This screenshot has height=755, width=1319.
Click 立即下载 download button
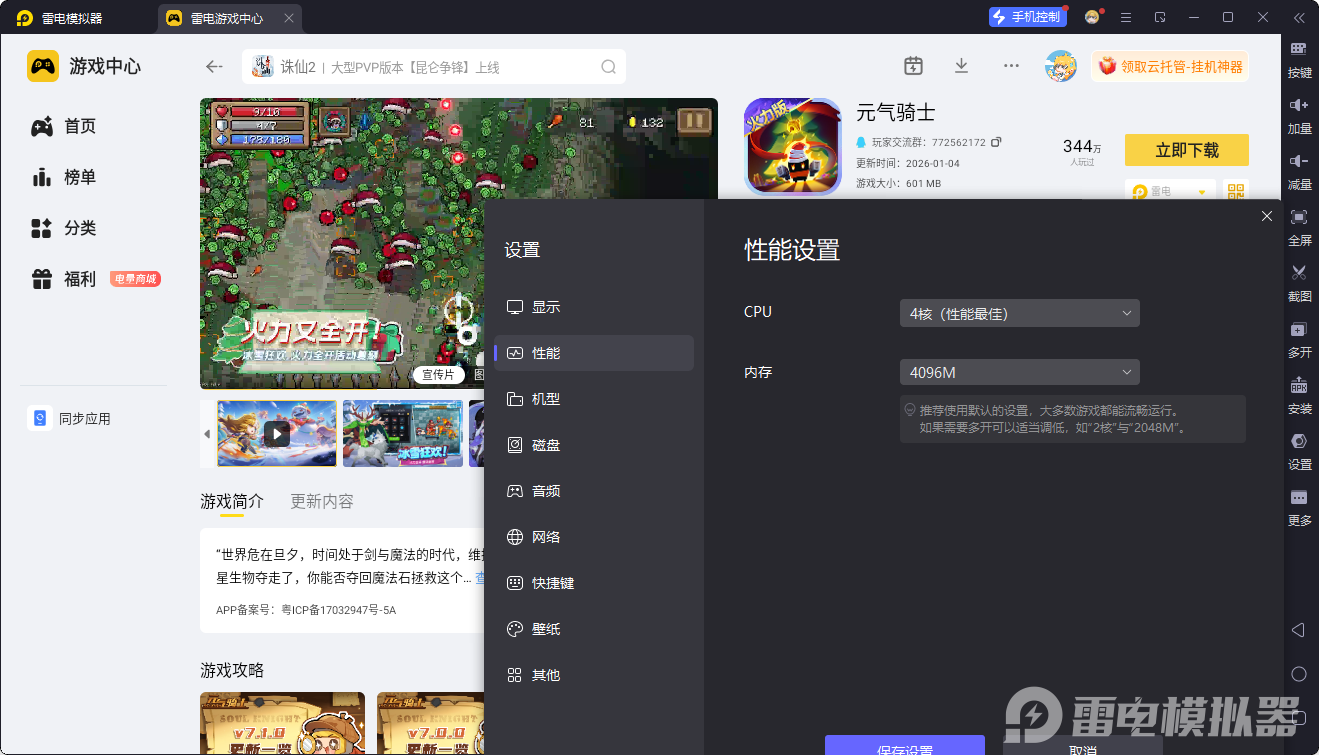(x=1187, y=150)
